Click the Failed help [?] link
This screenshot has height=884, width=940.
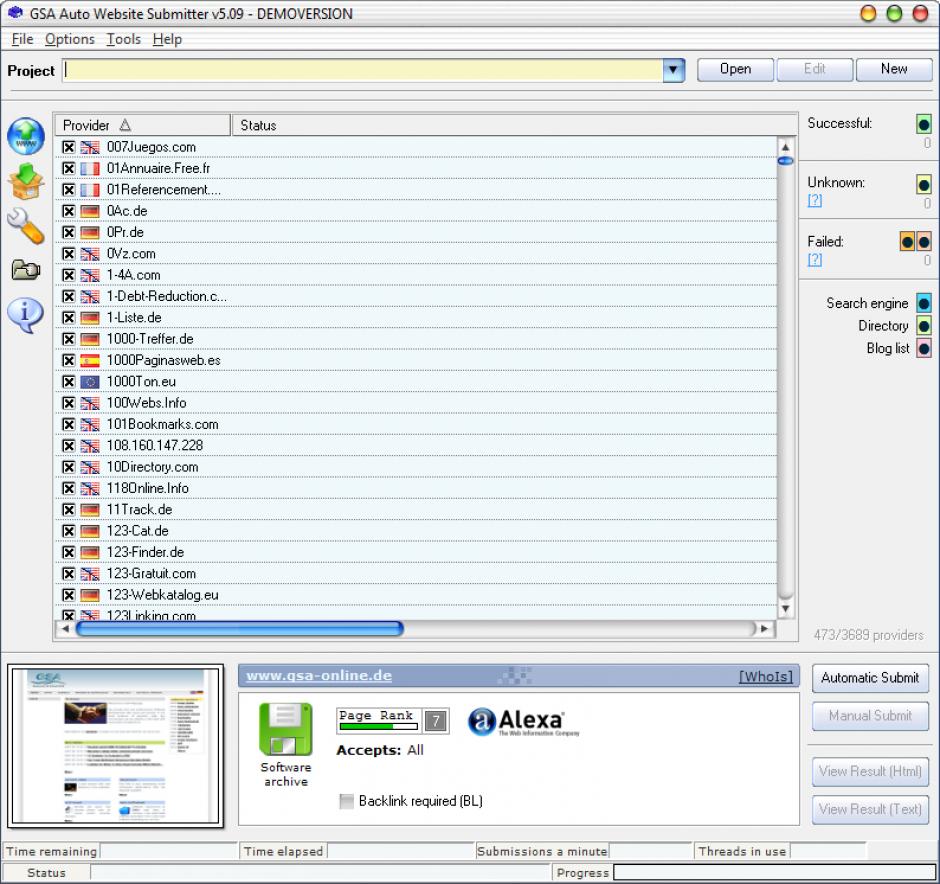coord(815,260)
